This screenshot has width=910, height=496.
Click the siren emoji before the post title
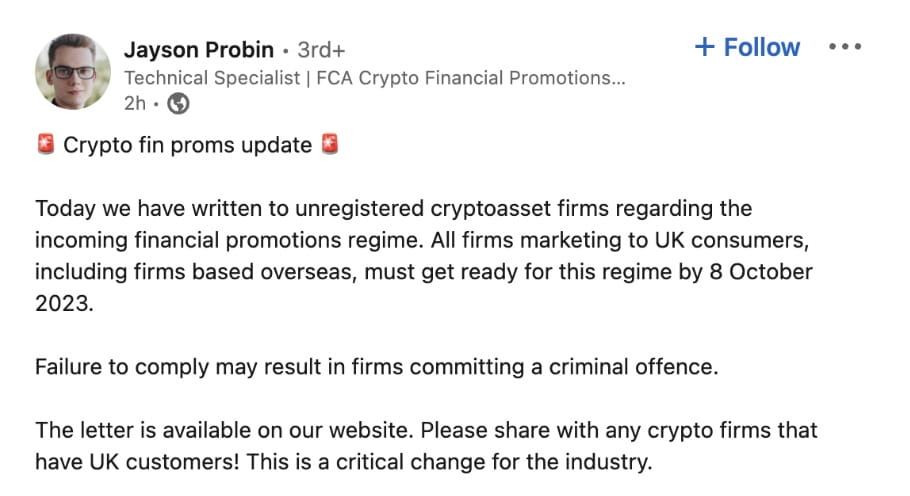point(45,145)
